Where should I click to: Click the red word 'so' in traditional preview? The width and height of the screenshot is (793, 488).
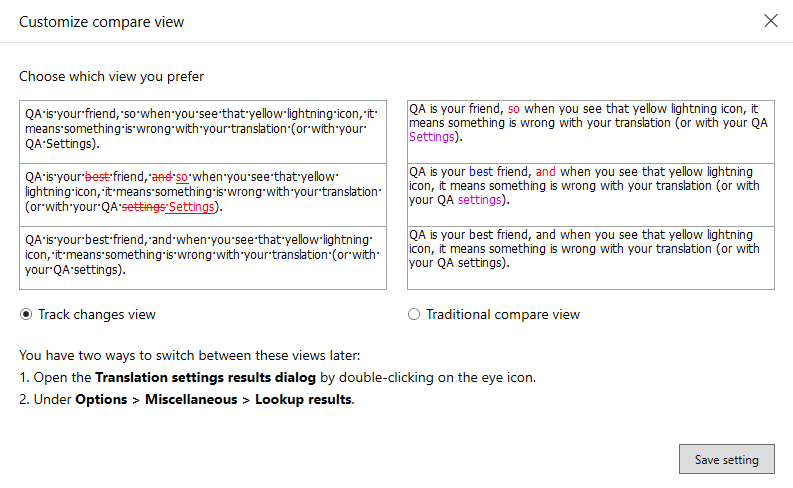(x=514, y=108)
